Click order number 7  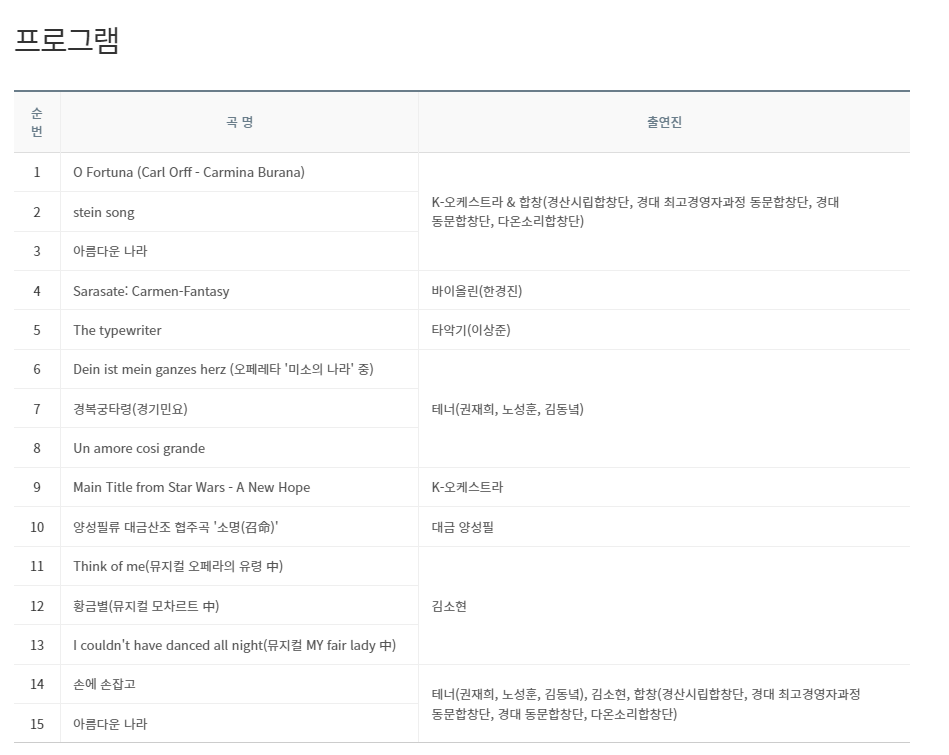(x=37, y=409)
